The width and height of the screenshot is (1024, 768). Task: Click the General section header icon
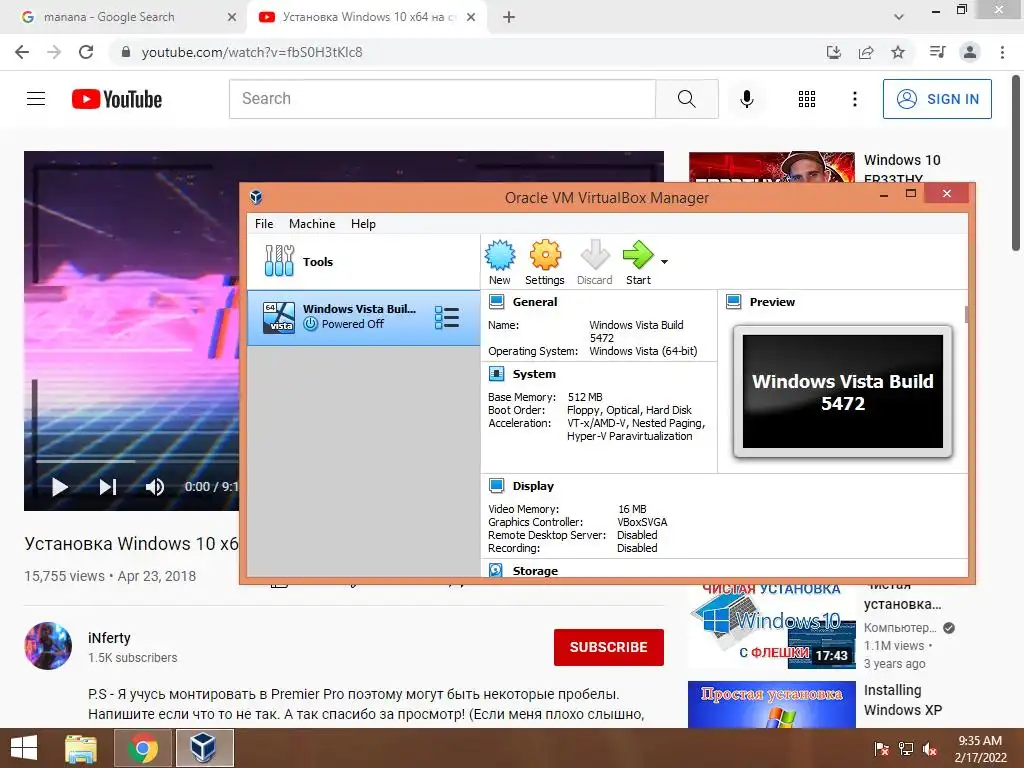(x=496, y=302)
